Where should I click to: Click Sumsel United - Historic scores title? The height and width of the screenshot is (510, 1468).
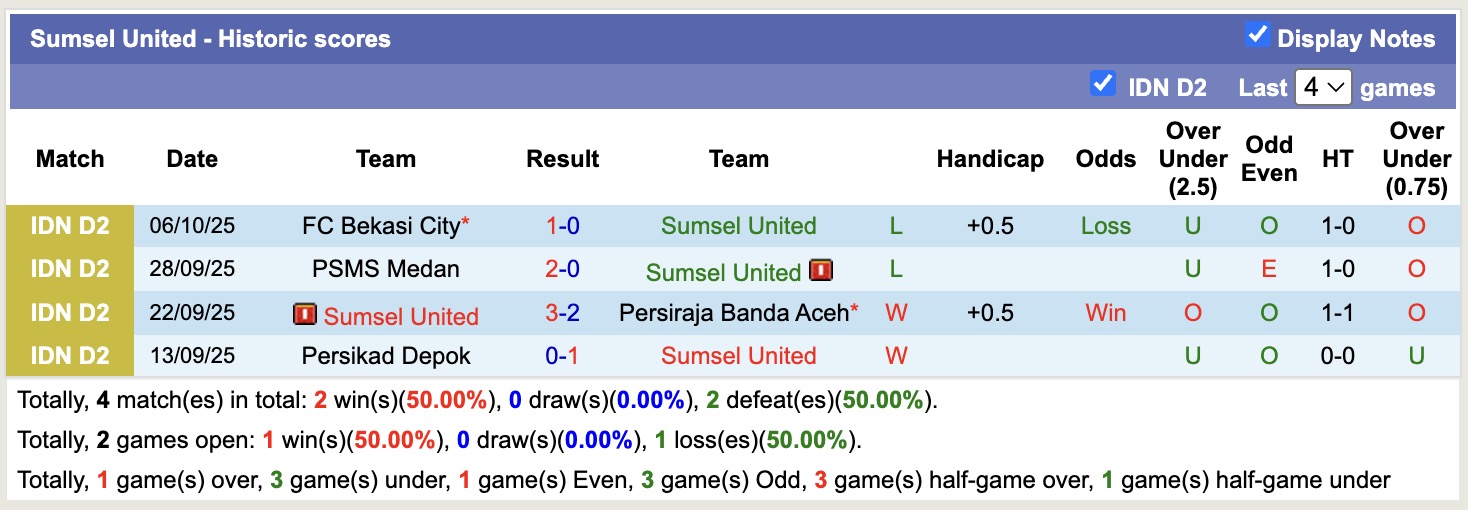[x=210, y=39]
